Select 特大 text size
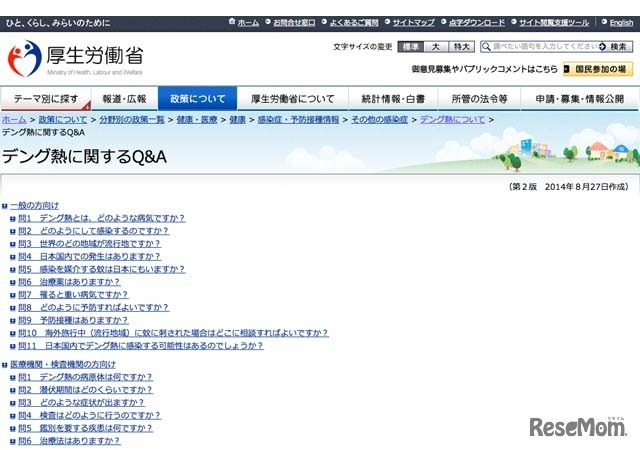640x450 pixels. [462, 47]
